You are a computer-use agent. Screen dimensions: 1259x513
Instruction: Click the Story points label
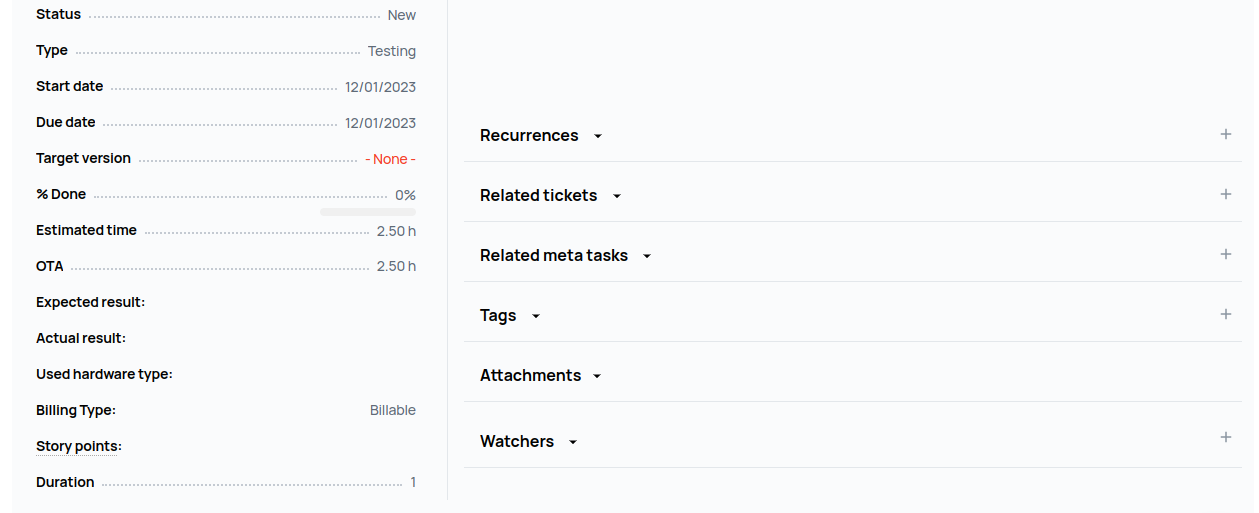(78, 446)
